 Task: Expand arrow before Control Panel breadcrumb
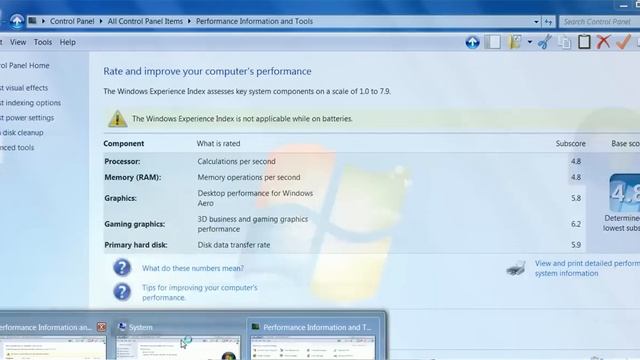pos(43,21)
